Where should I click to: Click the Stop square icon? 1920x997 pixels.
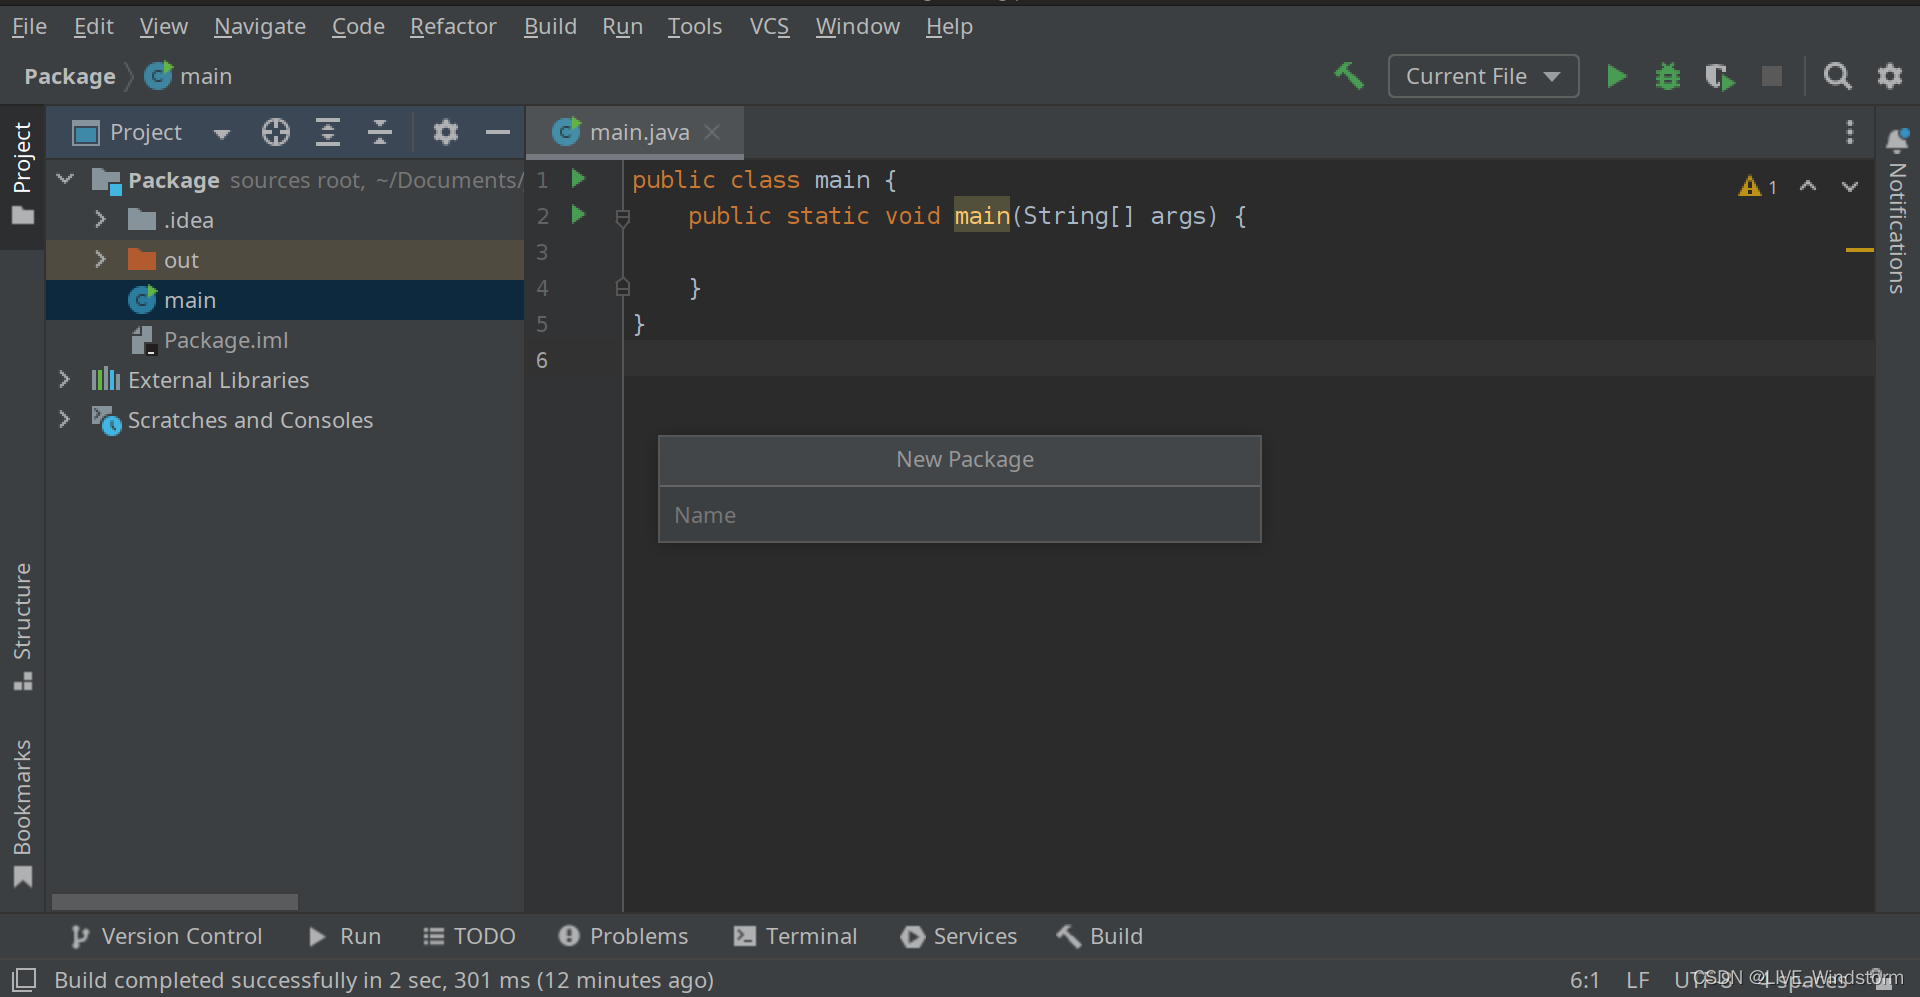pos(1772,76)
